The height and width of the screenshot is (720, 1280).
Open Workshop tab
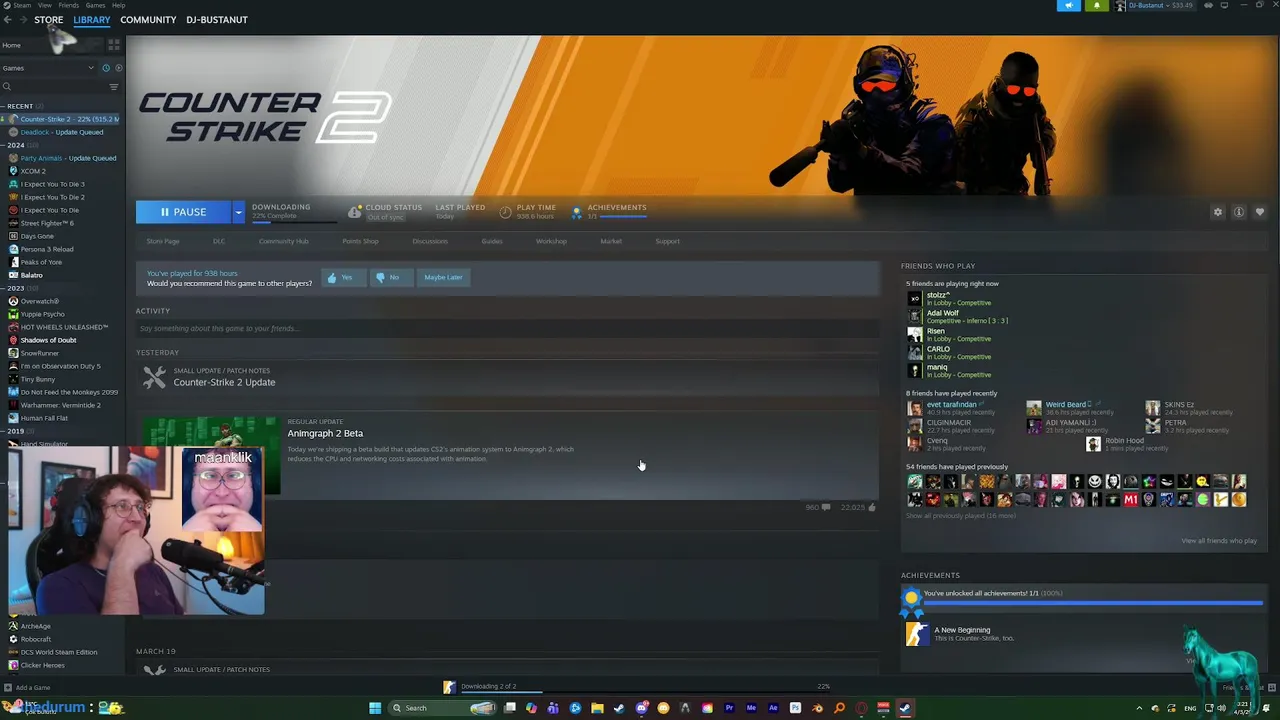click(x=551, y=241)
